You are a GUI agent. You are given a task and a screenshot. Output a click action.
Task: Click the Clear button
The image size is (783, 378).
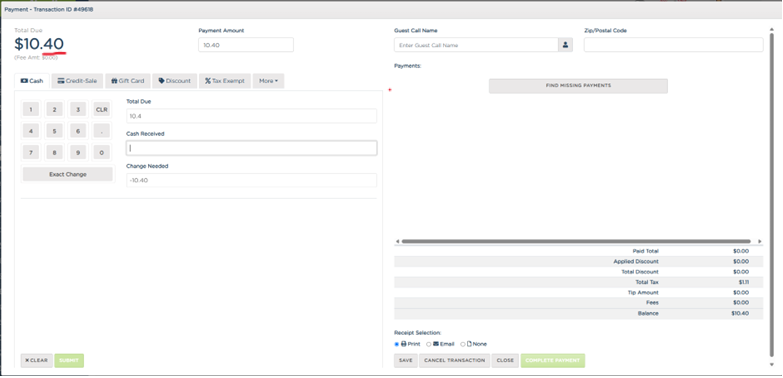pyautogui.click(x=36, y=361)
